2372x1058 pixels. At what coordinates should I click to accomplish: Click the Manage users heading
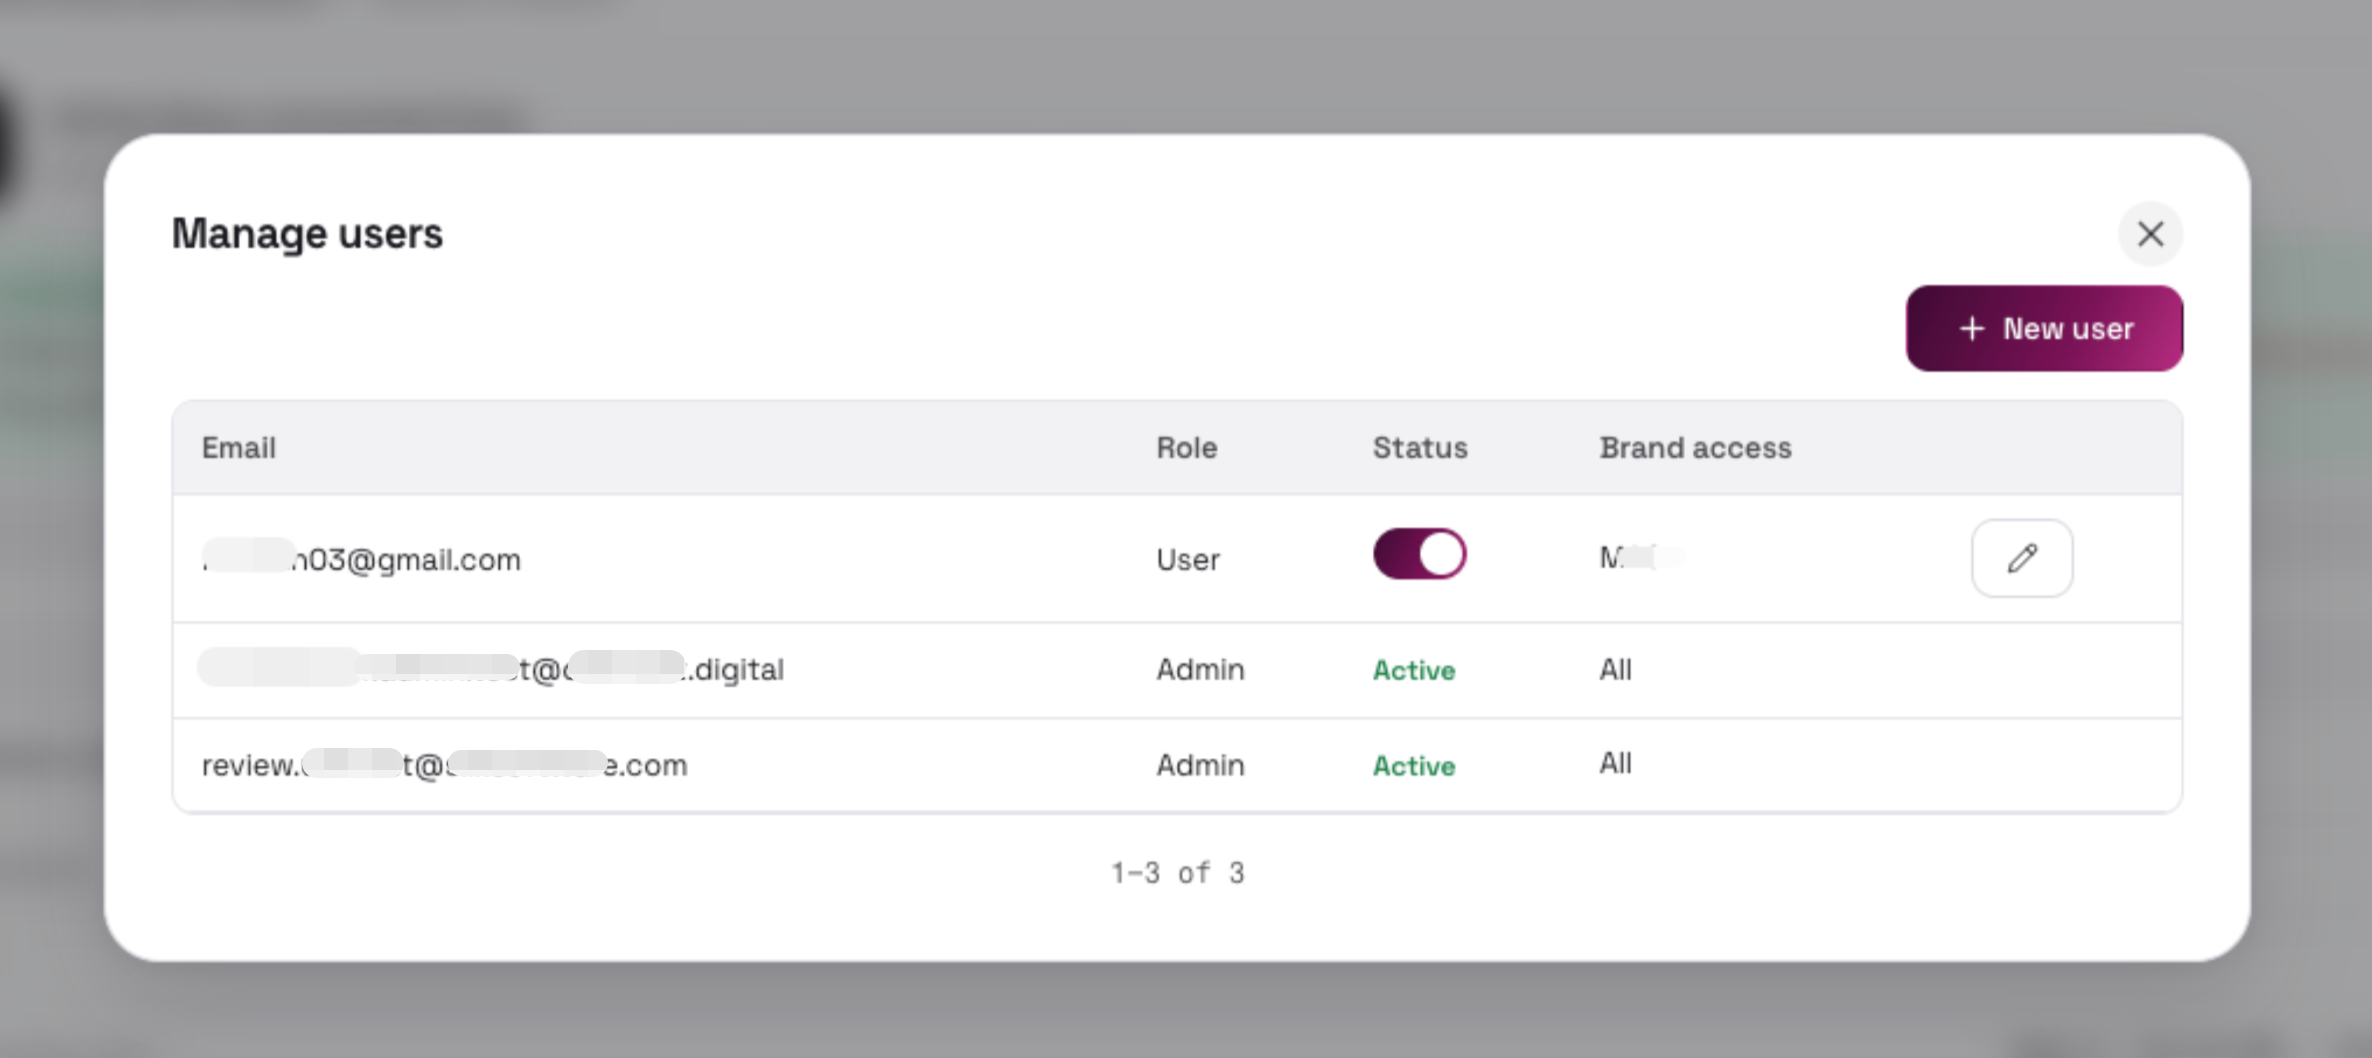pos(307,234)
